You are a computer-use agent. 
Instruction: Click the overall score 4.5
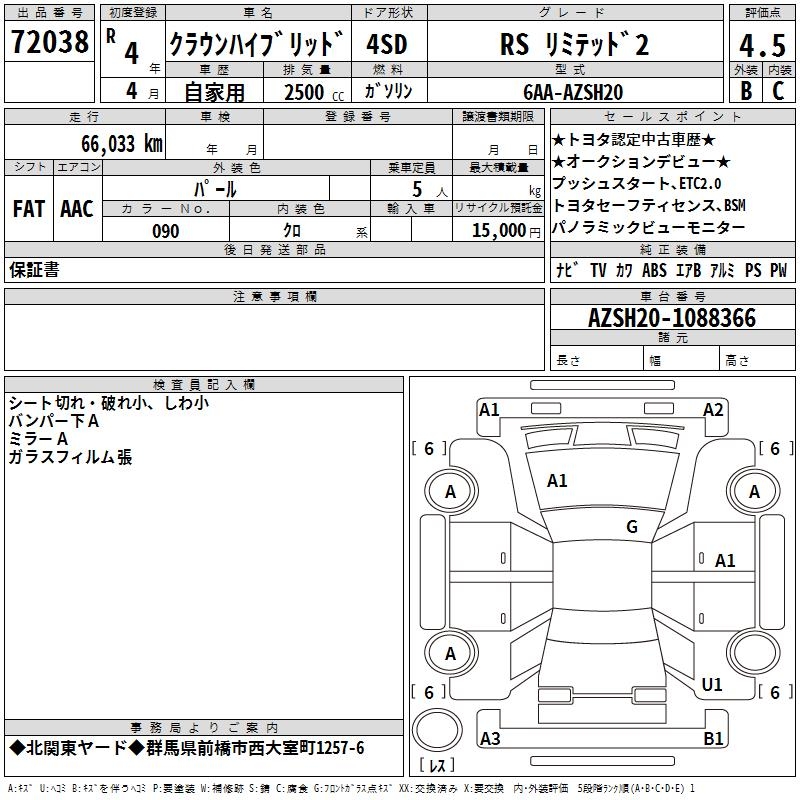(x=762, y=45)
